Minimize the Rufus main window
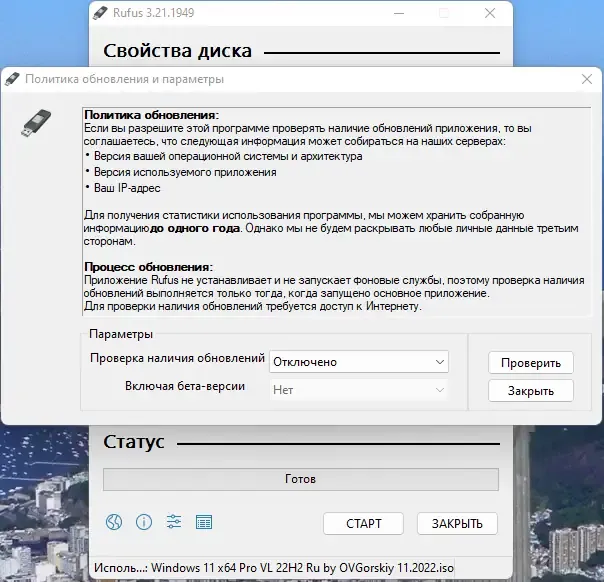Screen dimensions: 604x582 [x=399, y=13]
